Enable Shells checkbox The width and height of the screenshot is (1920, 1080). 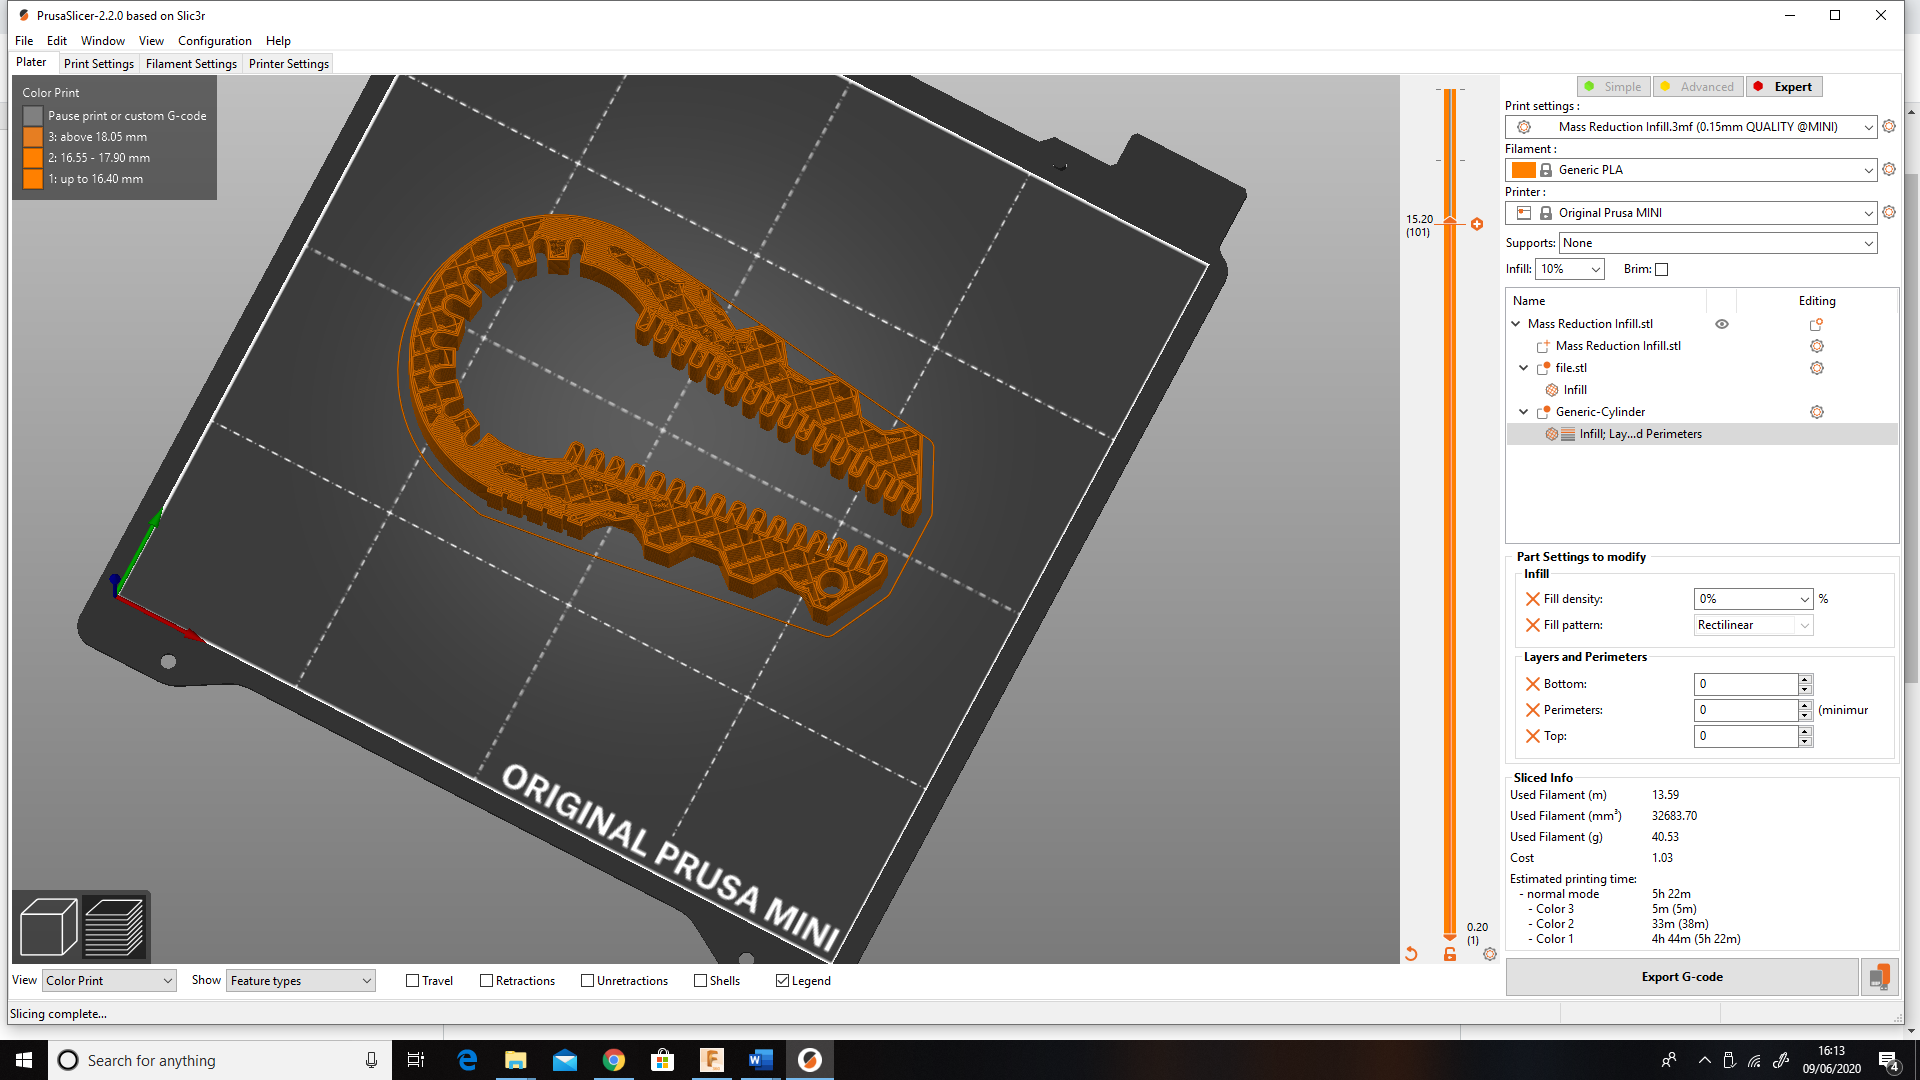point(700,981)
